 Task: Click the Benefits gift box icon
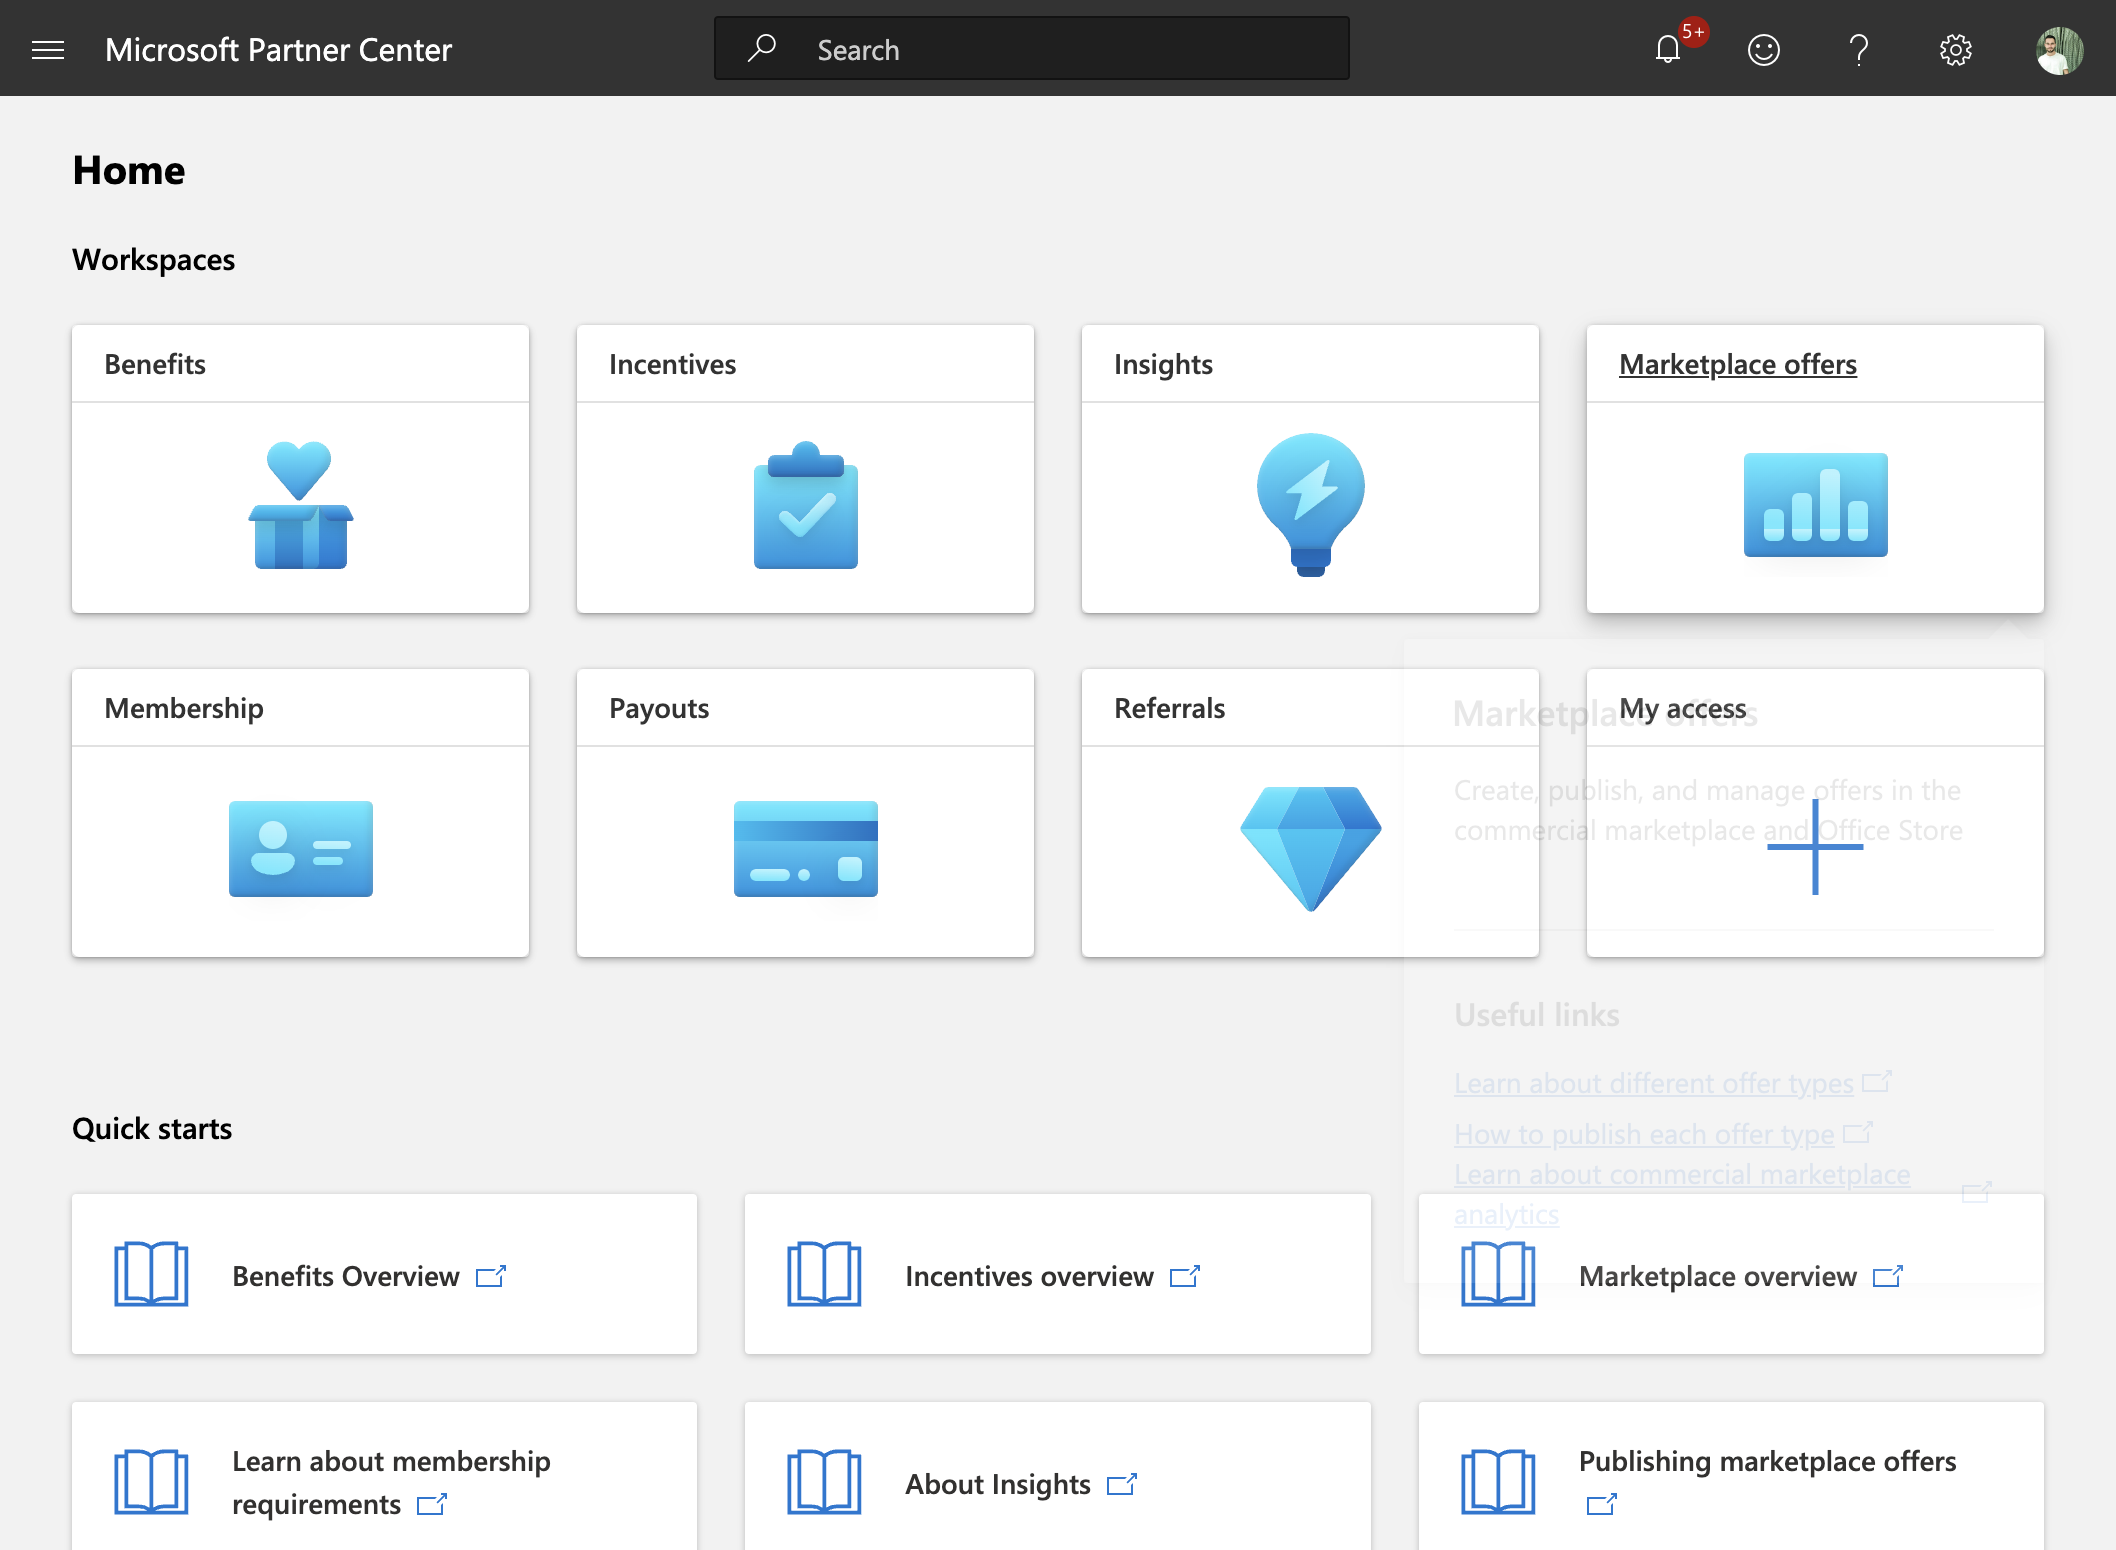pyautogui.click(x=300, y=505)
